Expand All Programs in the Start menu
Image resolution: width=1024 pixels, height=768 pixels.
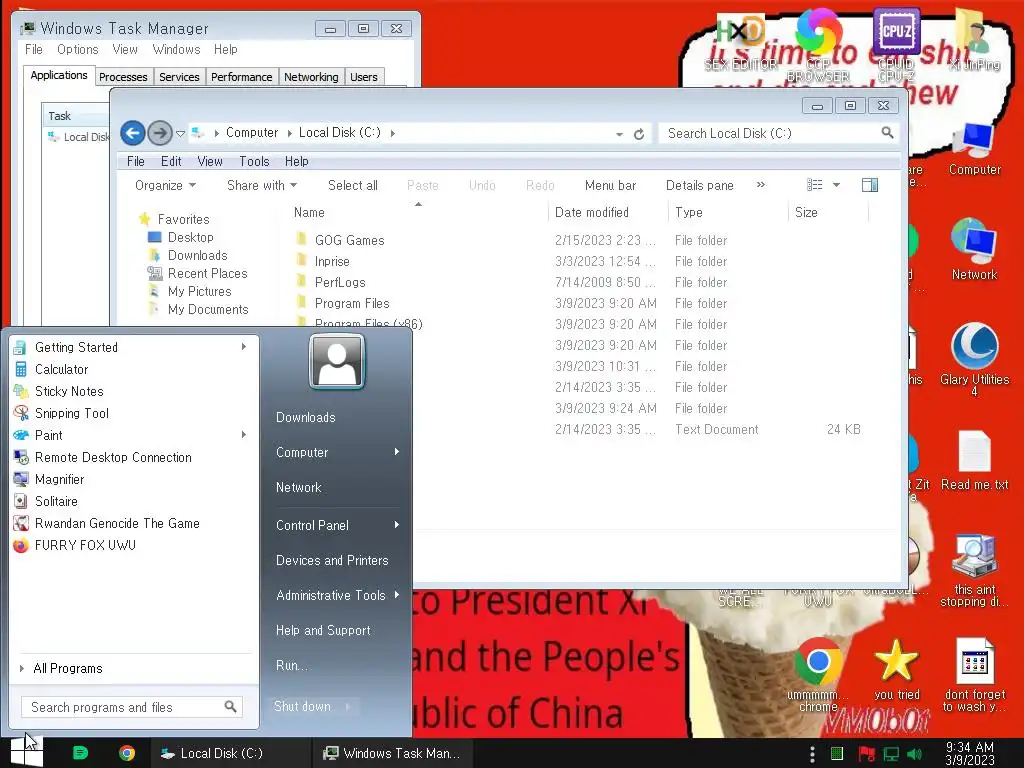pyautogui.click(x=68, y=668)
